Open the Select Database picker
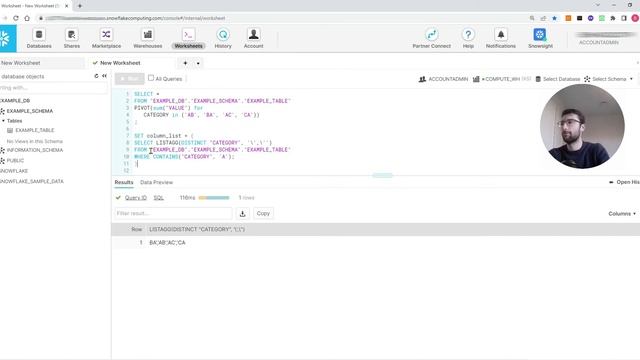Viewport: 640px width, 360px height. (x=558, y=79)
